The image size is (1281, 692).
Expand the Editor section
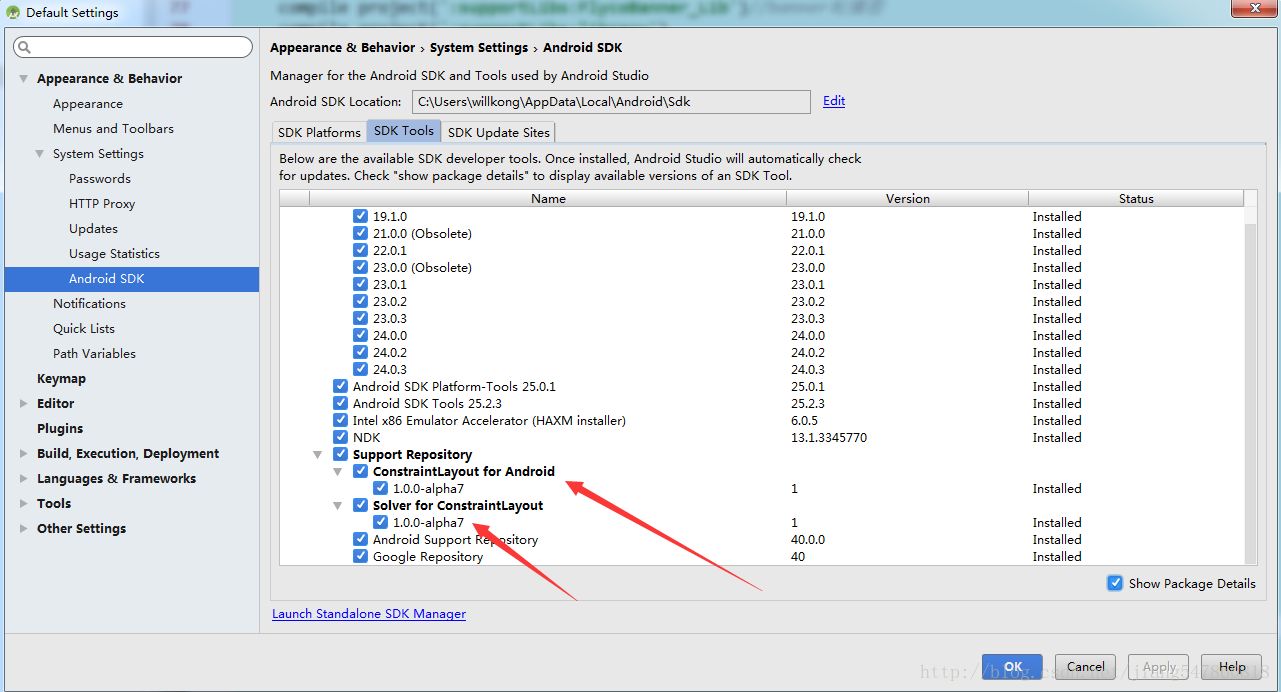tap(24, 403)
